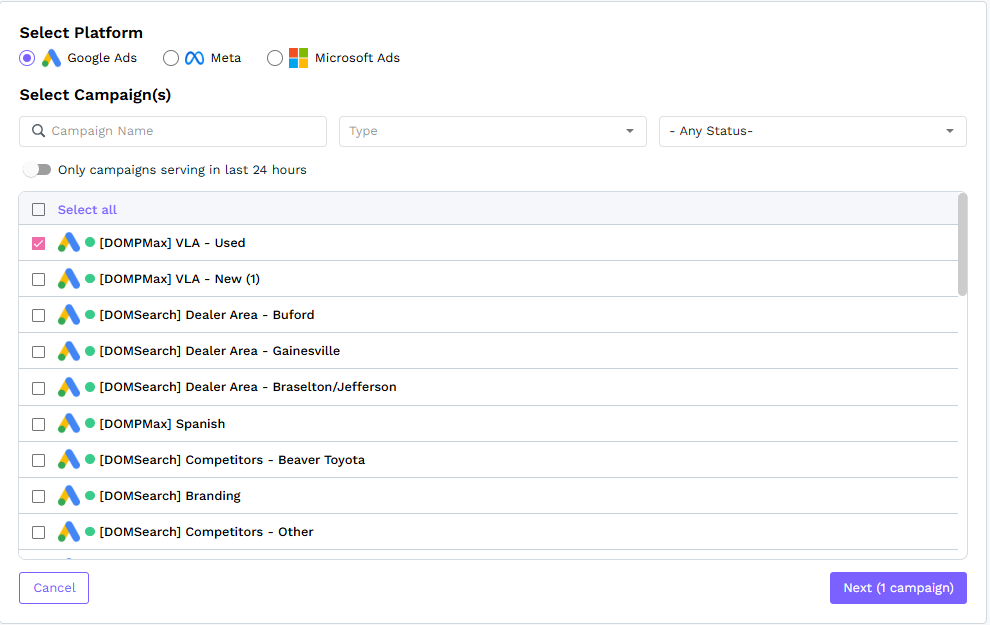
Task: Check the Competitors - Beaver Toyota checkbox
Action: (x=39, y=460)
